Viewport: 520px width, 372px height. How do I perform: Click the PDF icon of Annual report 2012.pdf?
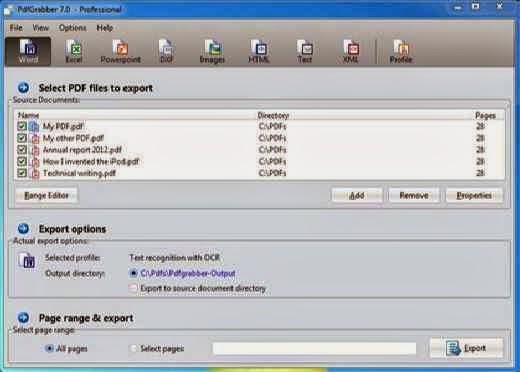point(35,150)
